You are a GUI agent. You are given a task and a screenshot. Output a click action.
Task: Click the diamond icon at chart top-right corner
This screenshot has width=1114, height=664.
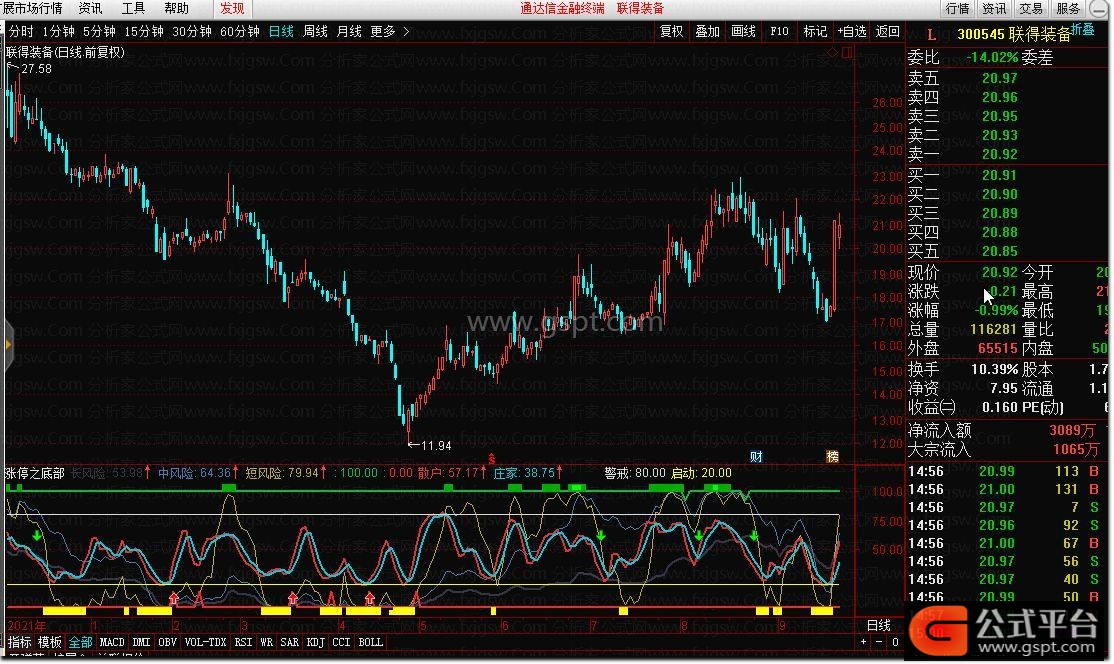[x=833, y=53]
